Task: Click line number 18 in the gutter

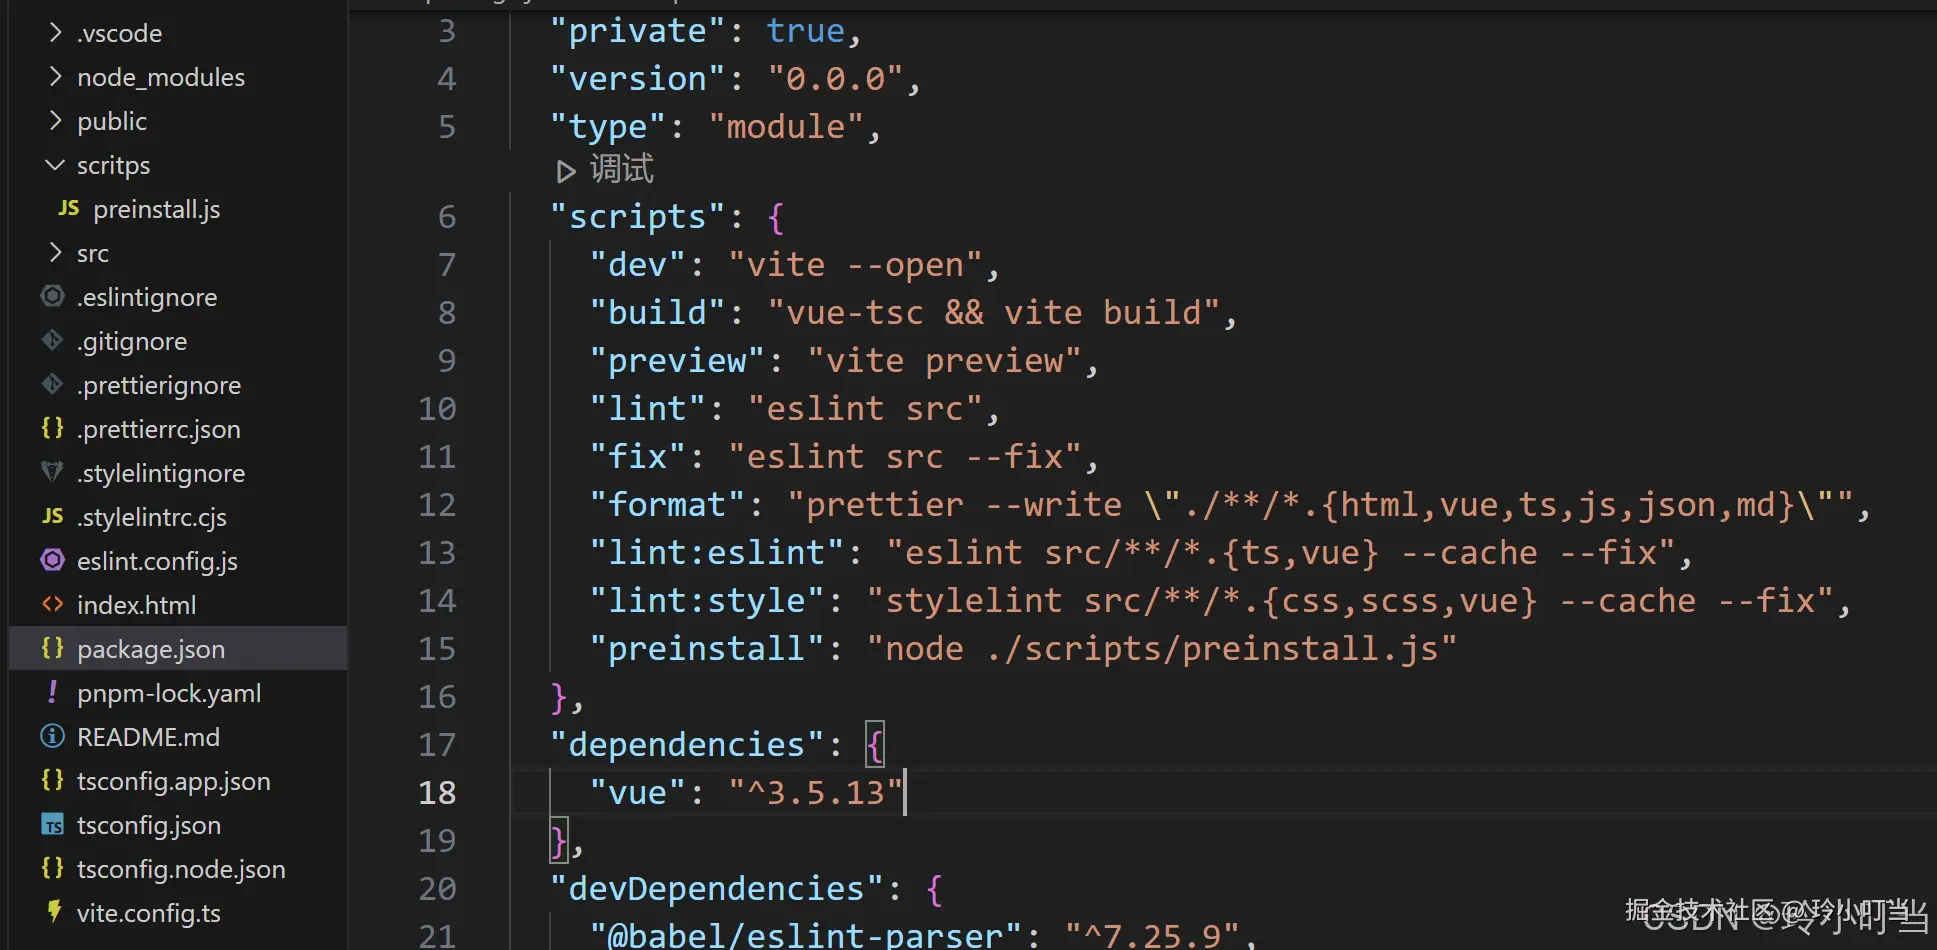Action: click(x=437, y=792)
